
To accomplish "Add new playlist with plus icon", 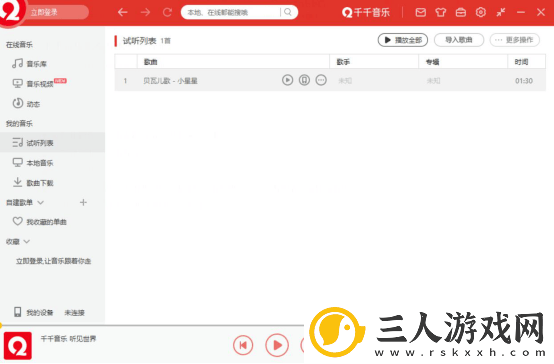I will pyautogui.click(x=83, y=202).
